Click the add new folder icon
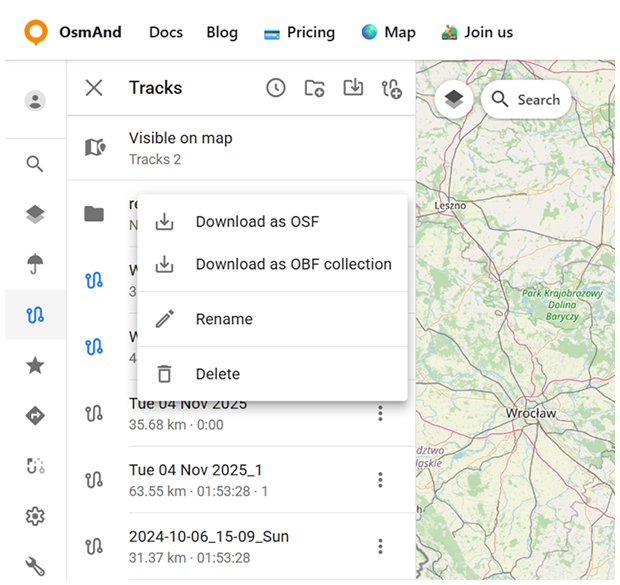This screenshot has height=585, width=620. pyautogui.click(x=314, y=88)
